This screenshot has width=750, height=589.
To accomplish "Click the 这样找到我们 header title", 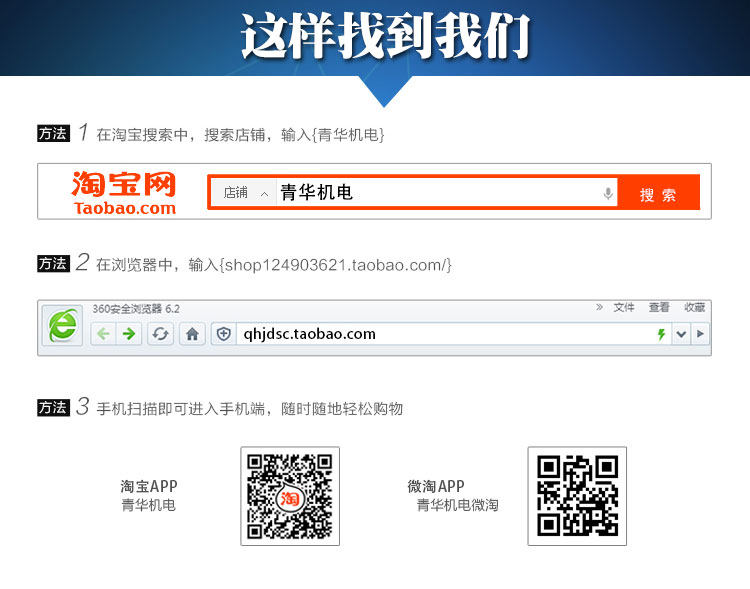I will (386, 36).
